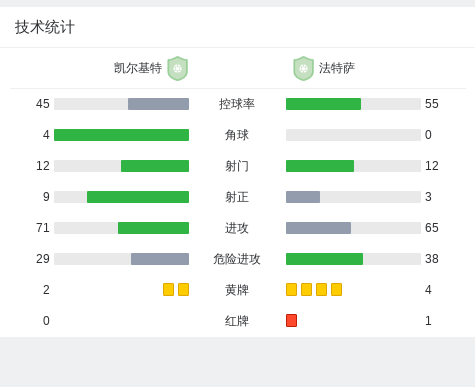475x387 pixels.
Task: Click the second yellow card icon for 凯尔基特
Action: tap(183, 290)
